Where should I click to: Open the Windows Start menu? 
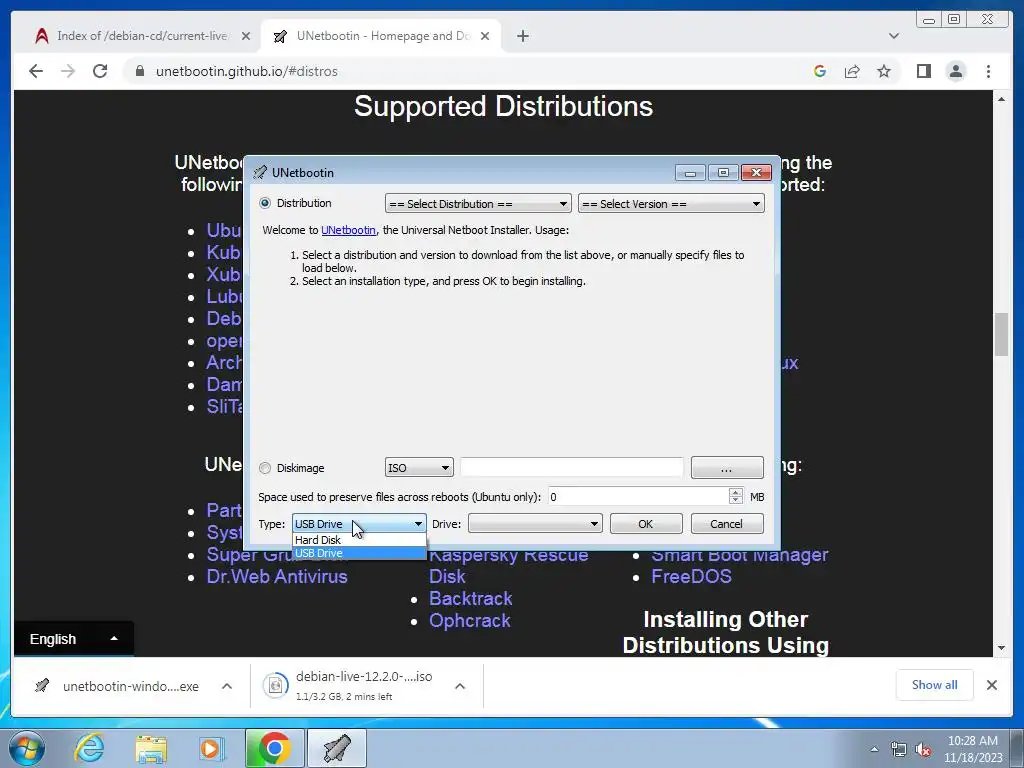(x=27, y=748)
